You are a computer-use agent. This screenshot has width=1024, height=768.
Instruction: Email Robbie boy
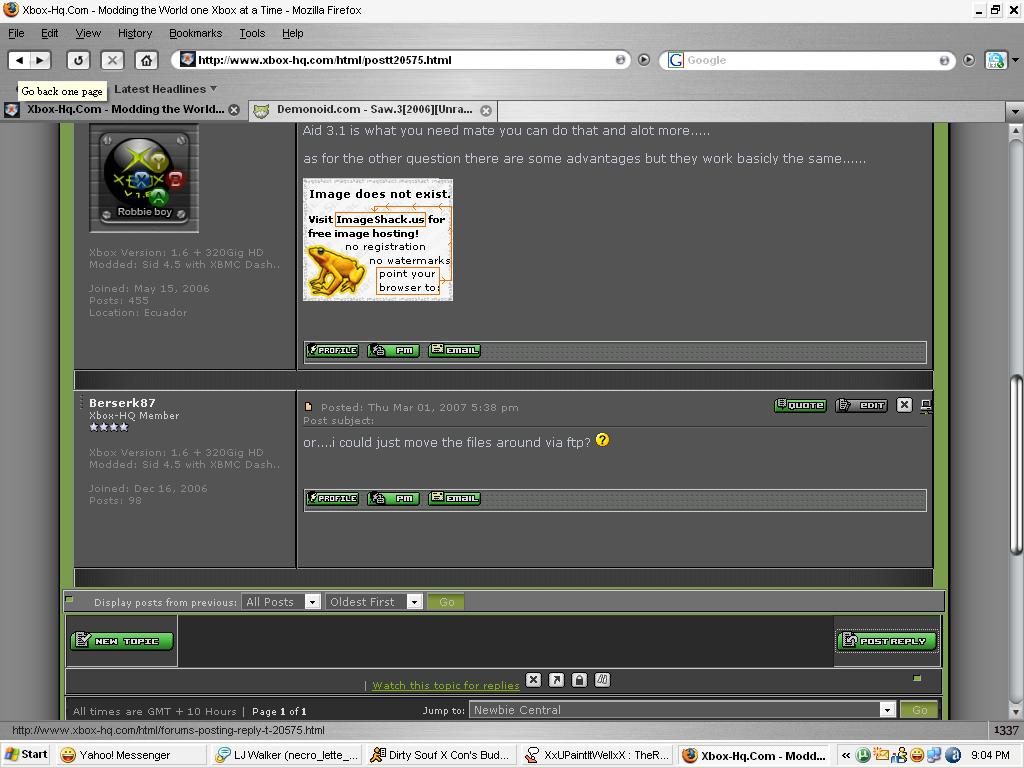point(455,350)
